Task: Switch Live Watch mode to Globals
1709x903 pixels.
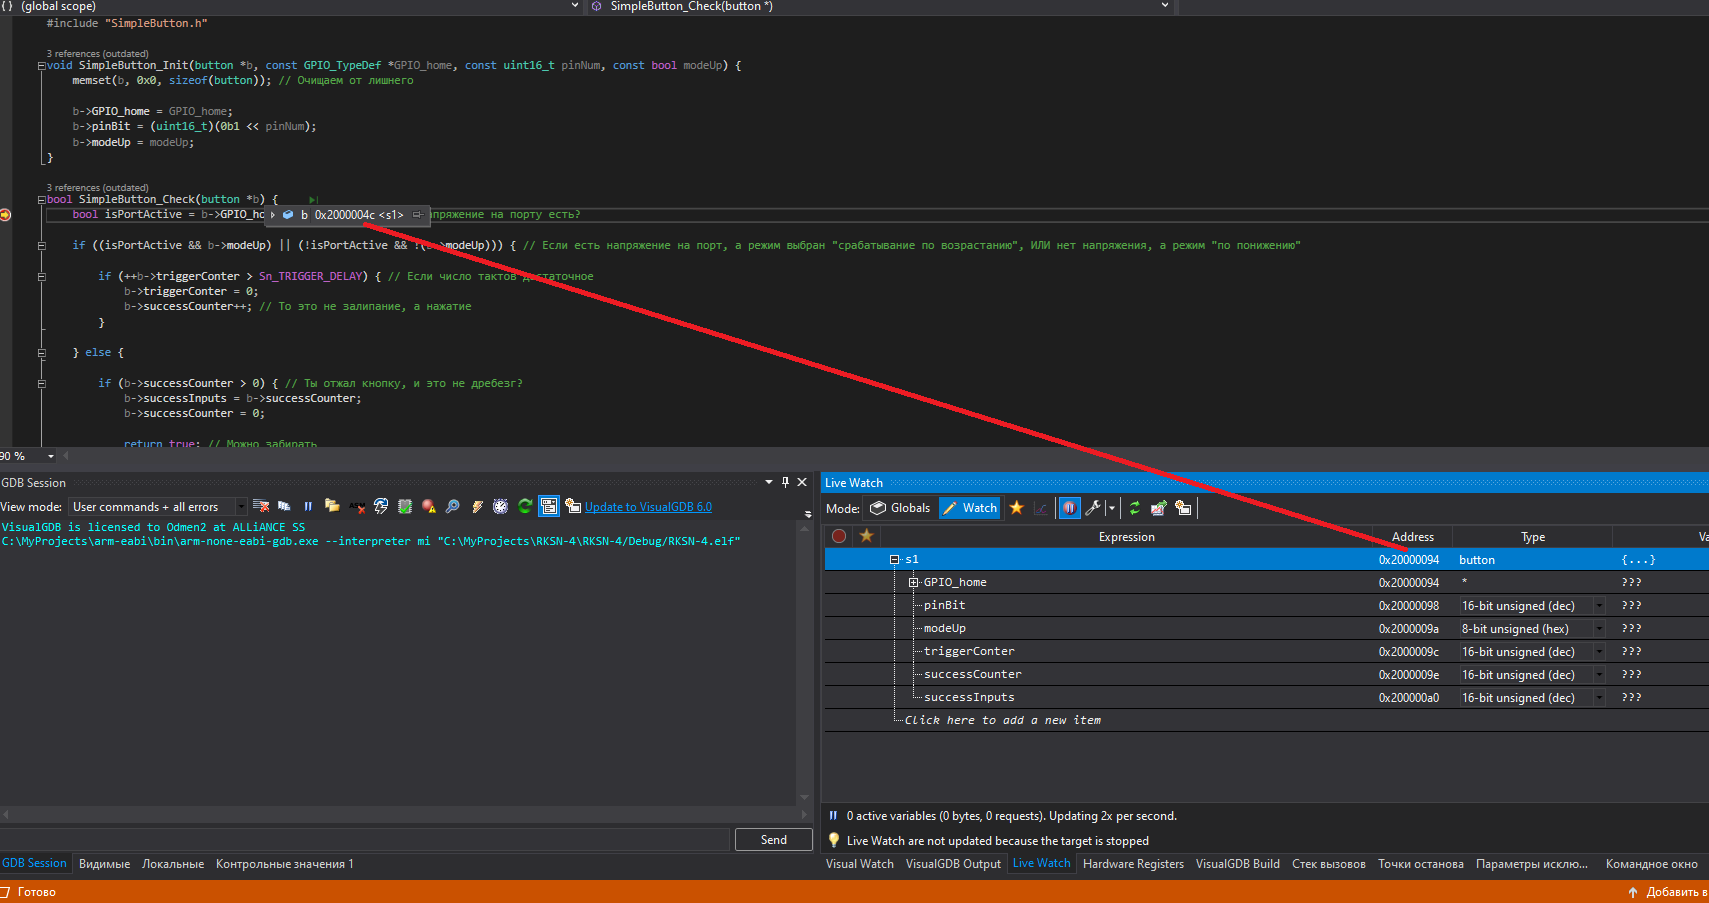Action: [x=901, y=508]
